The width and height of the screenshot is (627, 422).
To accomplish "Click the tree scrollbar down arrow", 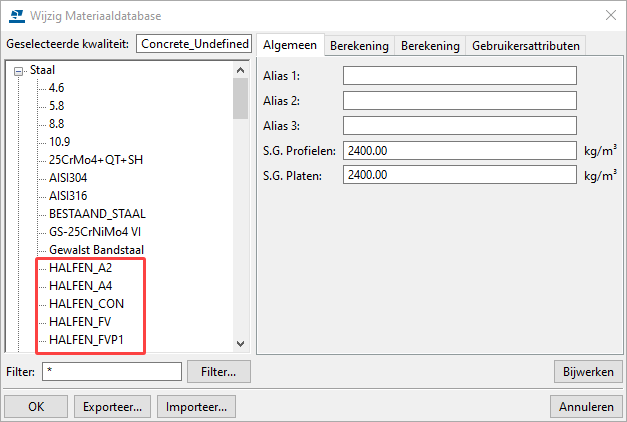I will 240,344.
